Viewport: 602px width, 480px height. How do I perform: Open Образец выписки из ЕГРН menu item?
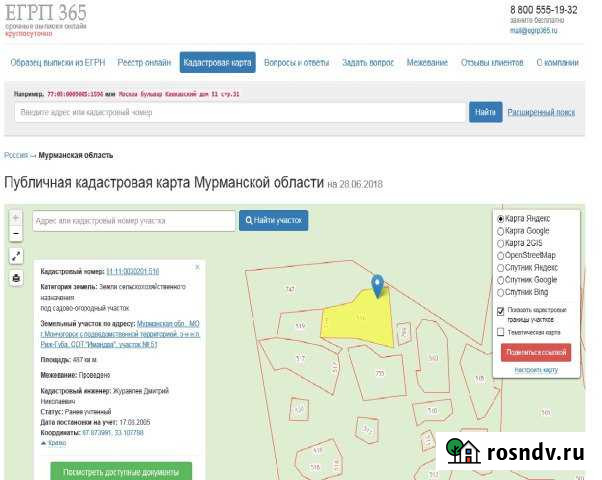(x=58, y=63)
